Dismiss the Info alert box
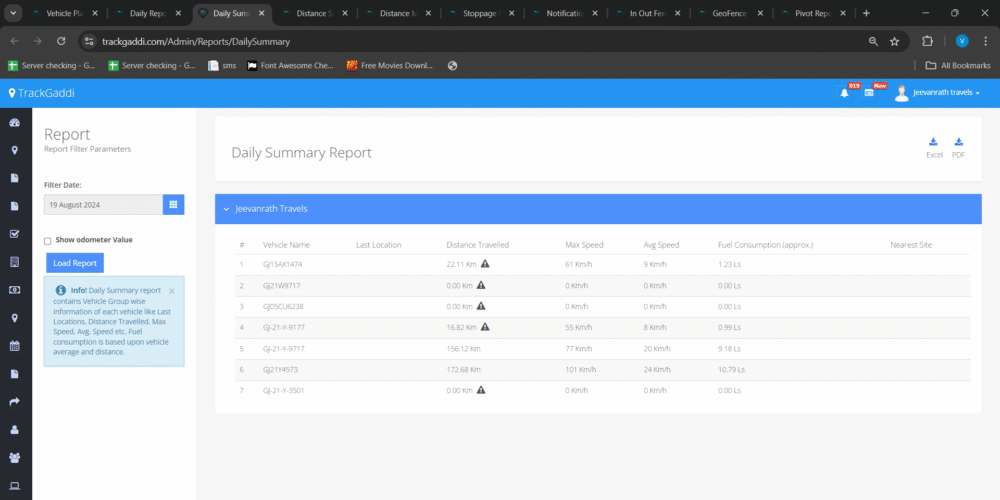The width and height of the screenshot is (1000, 500). click(x=171, y=291)
